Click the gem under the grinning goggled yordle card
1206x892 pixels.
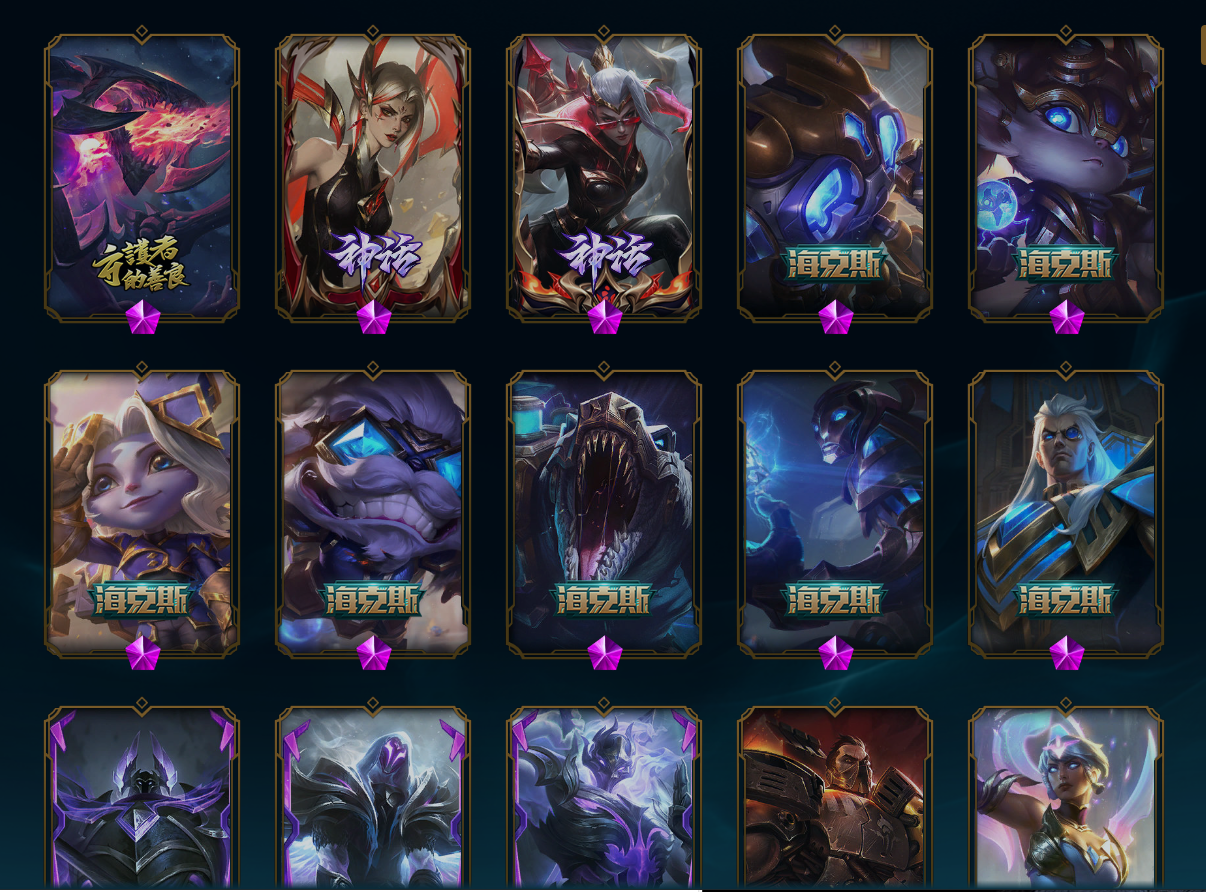tap(373, 654)
